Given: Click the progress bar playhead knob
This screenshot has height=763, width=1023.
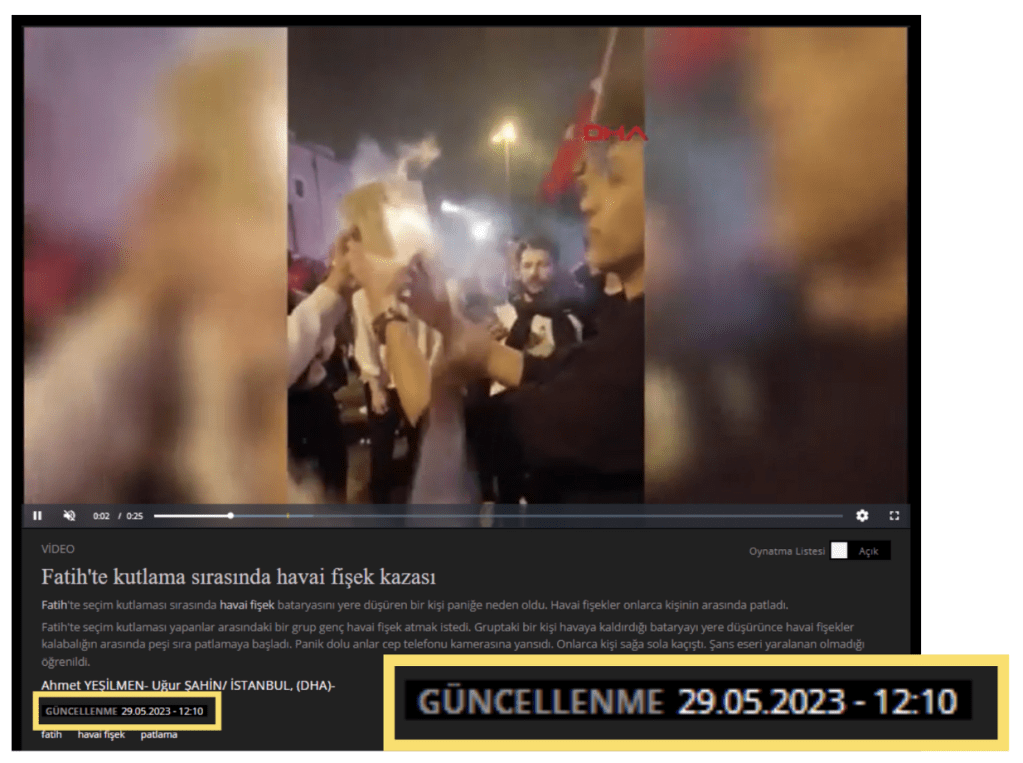Looking at the screenshot, I should click(x=231, y=516).
